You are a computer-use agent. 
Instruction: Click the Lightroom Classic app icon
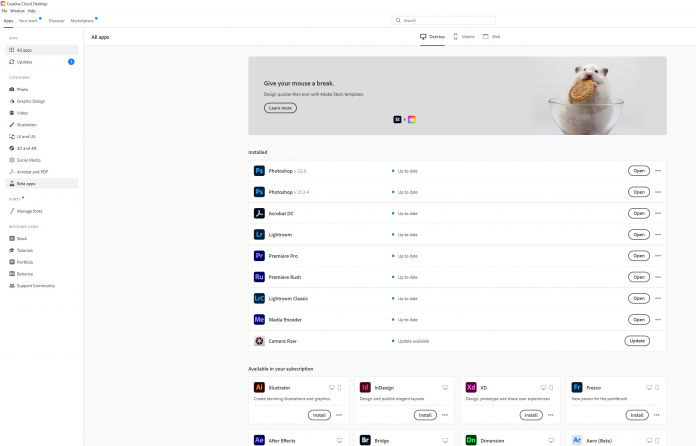pyautogui.click(x=259, y=298)
